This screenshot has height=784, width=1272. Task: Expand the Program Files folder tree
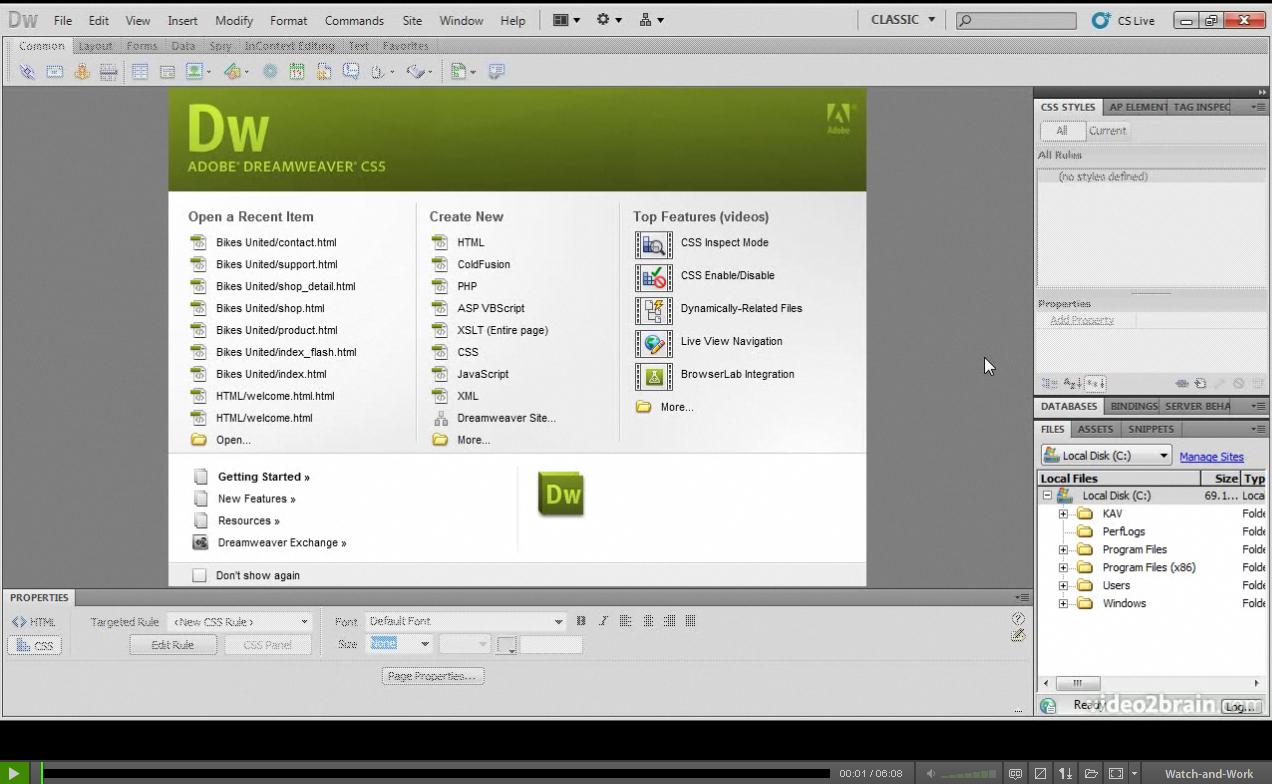(1063, 549)
